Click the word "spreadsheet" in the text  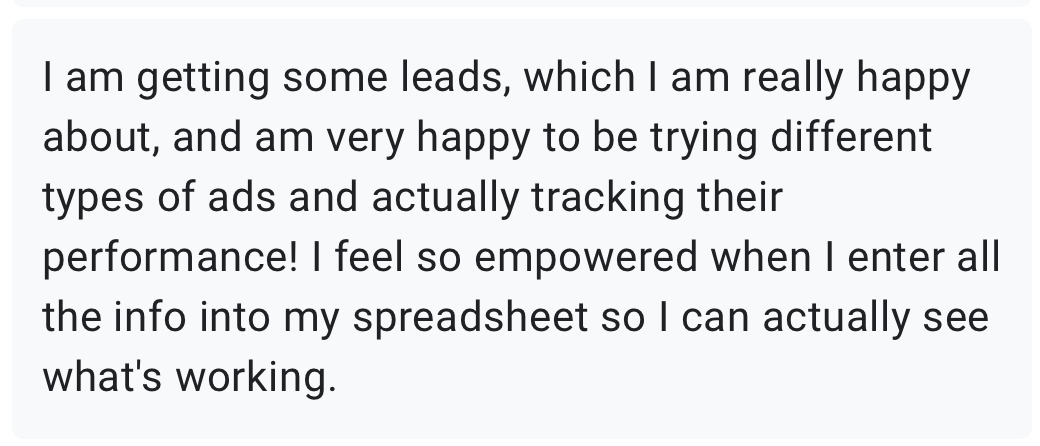pos(470,317)
